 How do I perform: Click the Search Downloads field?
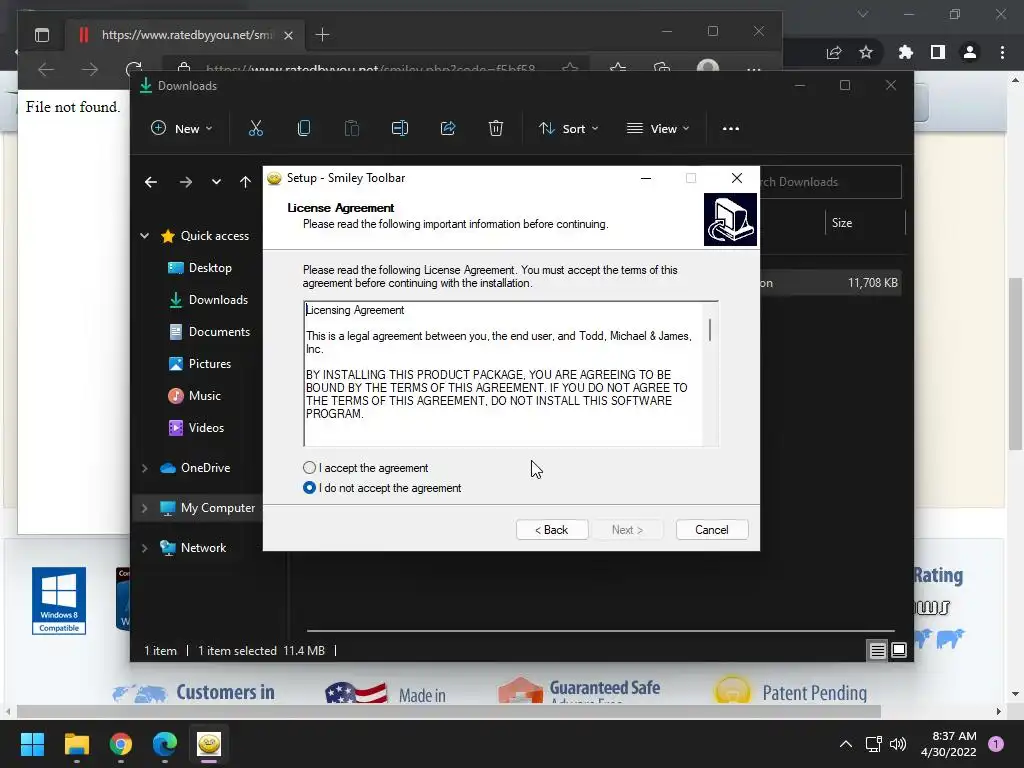point(831,182)
